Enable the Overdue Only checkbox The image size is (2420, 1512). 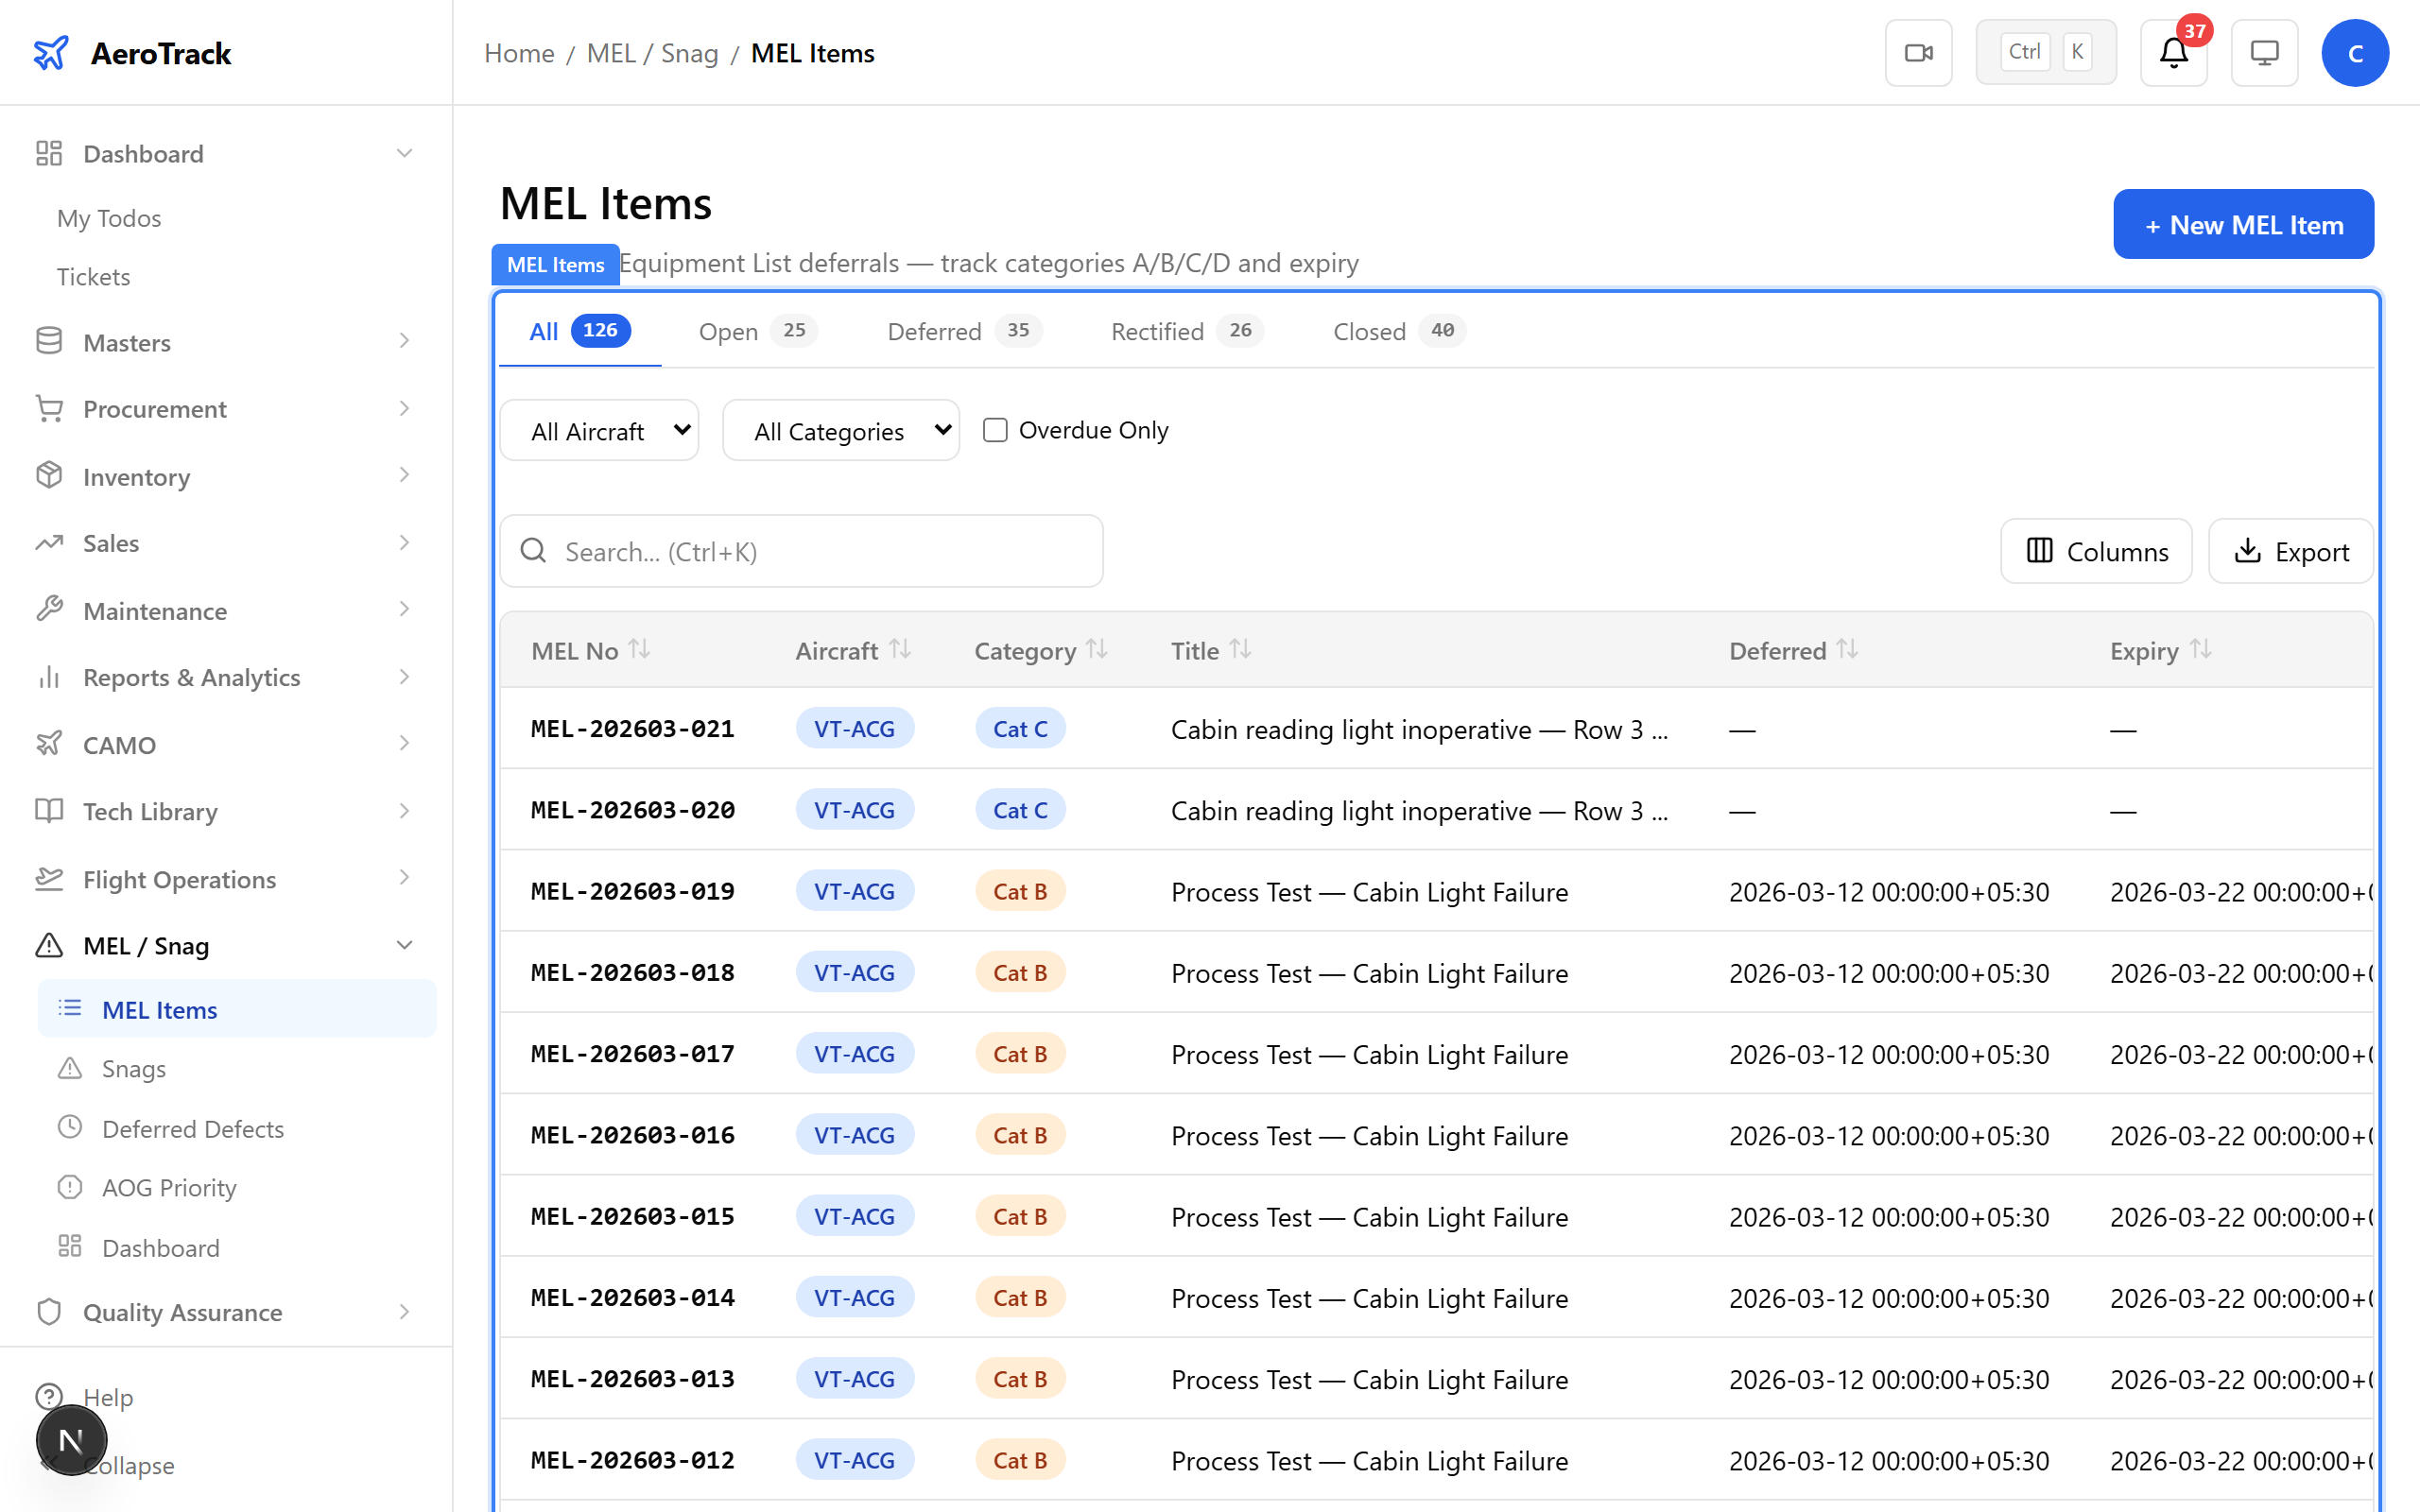[x=995, y=429]
